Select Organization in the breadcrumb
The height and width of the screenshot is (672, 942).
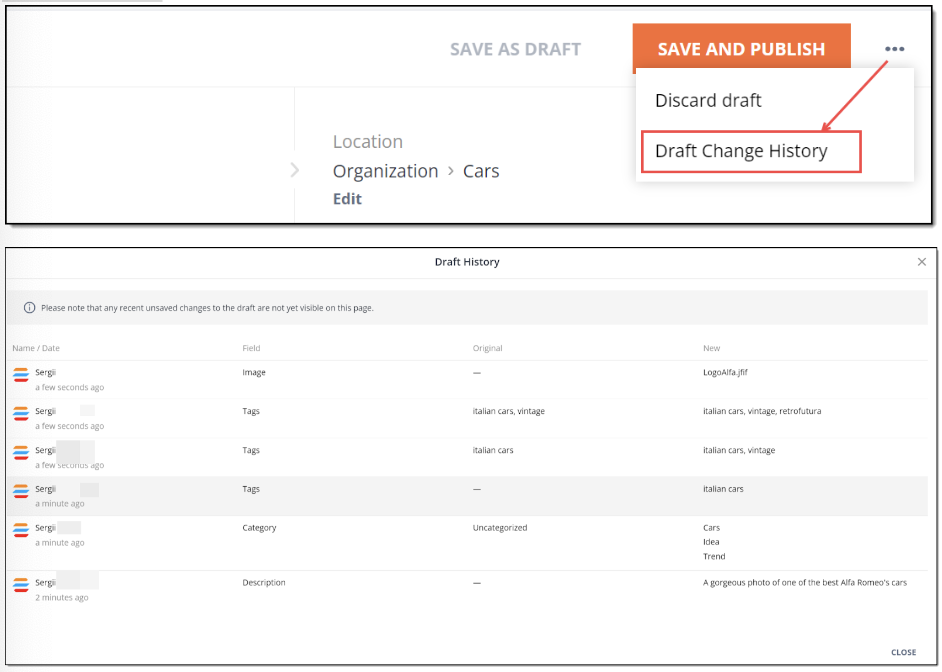pos(385,170)
